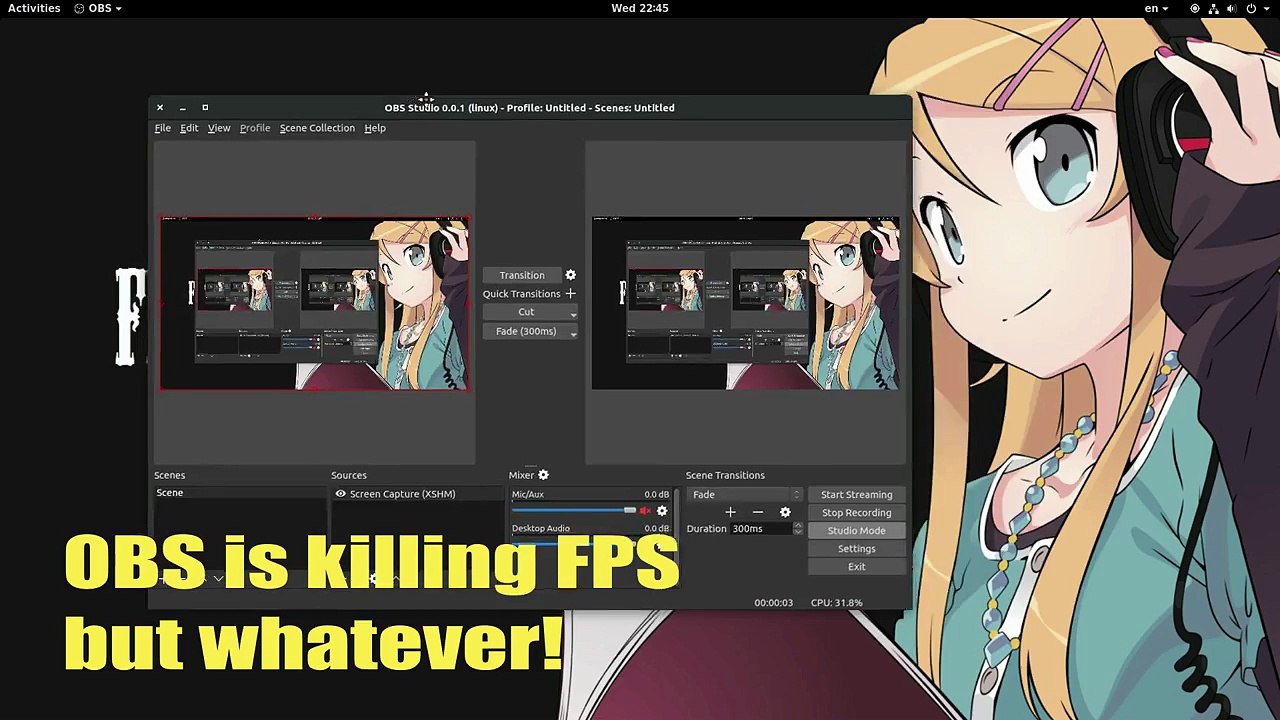Image resolution: width=1280 pixels, height=720 pixels.
Task: Open scene transition properties gear
Action: click(785, 512)
